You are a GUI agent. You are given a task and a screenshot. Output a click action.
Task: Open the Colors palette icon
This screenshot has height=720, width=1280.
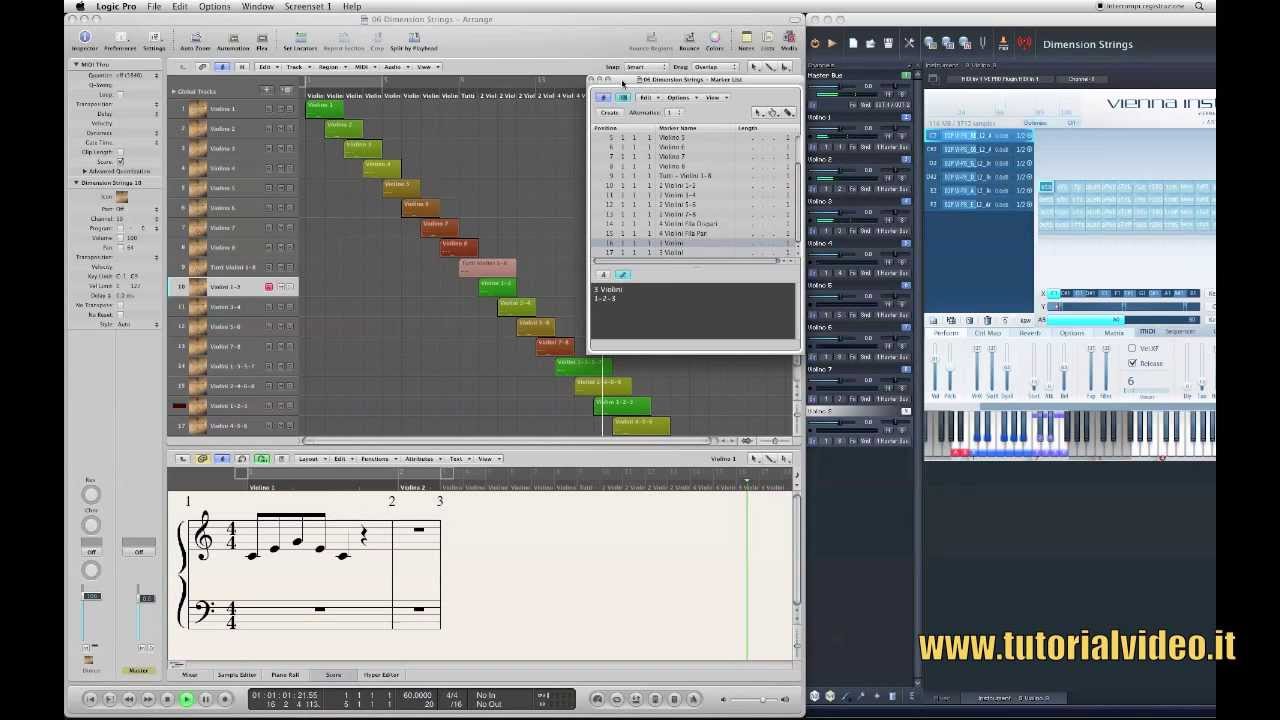pyautogui.click(x=714, y=40)
